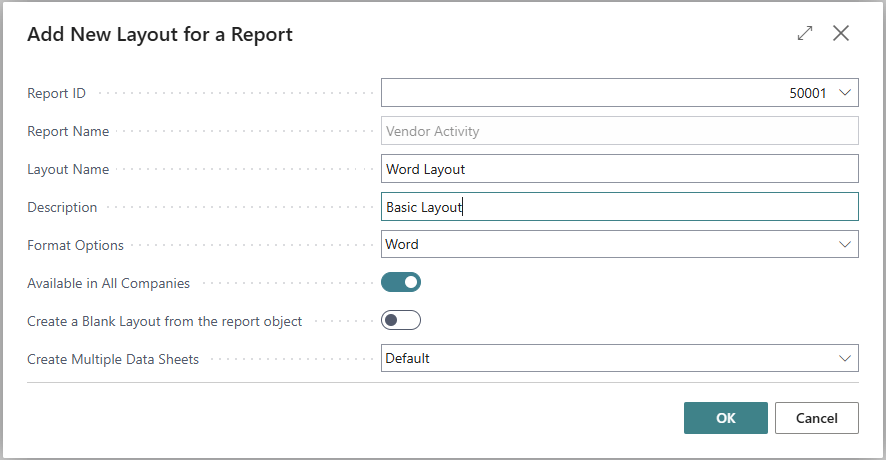Click the Layout Name label
Screen dimensions: 886x460
(x=68, y=169)
